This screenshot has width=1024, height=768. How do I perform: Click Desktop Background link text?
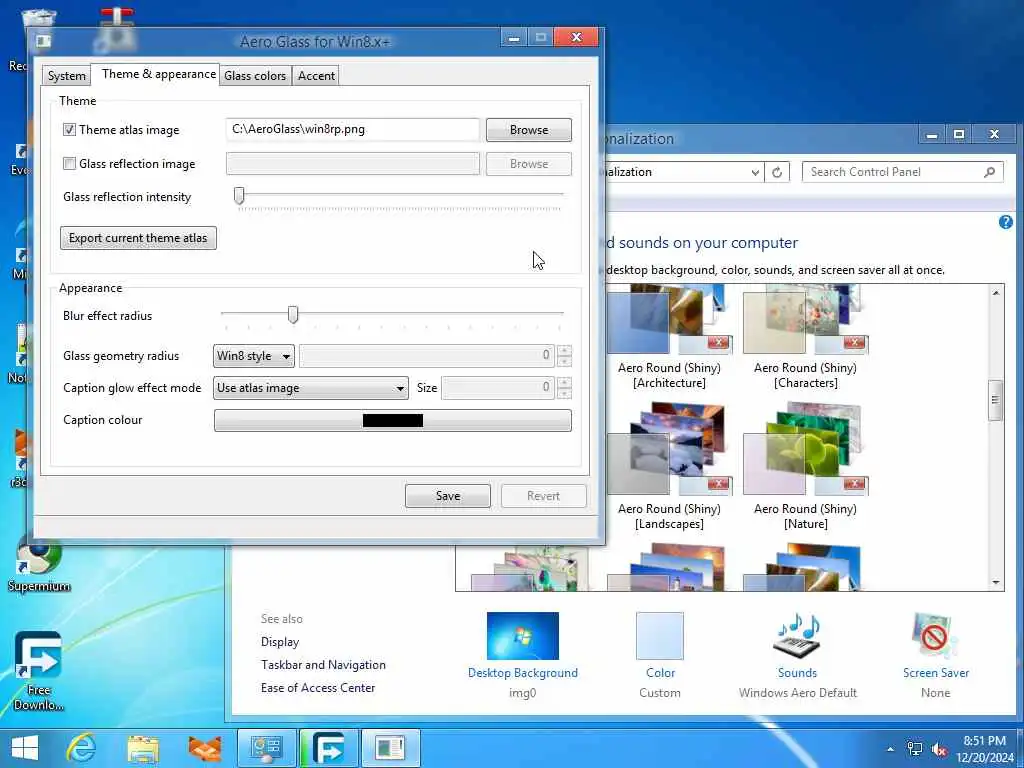coord(522,673)
